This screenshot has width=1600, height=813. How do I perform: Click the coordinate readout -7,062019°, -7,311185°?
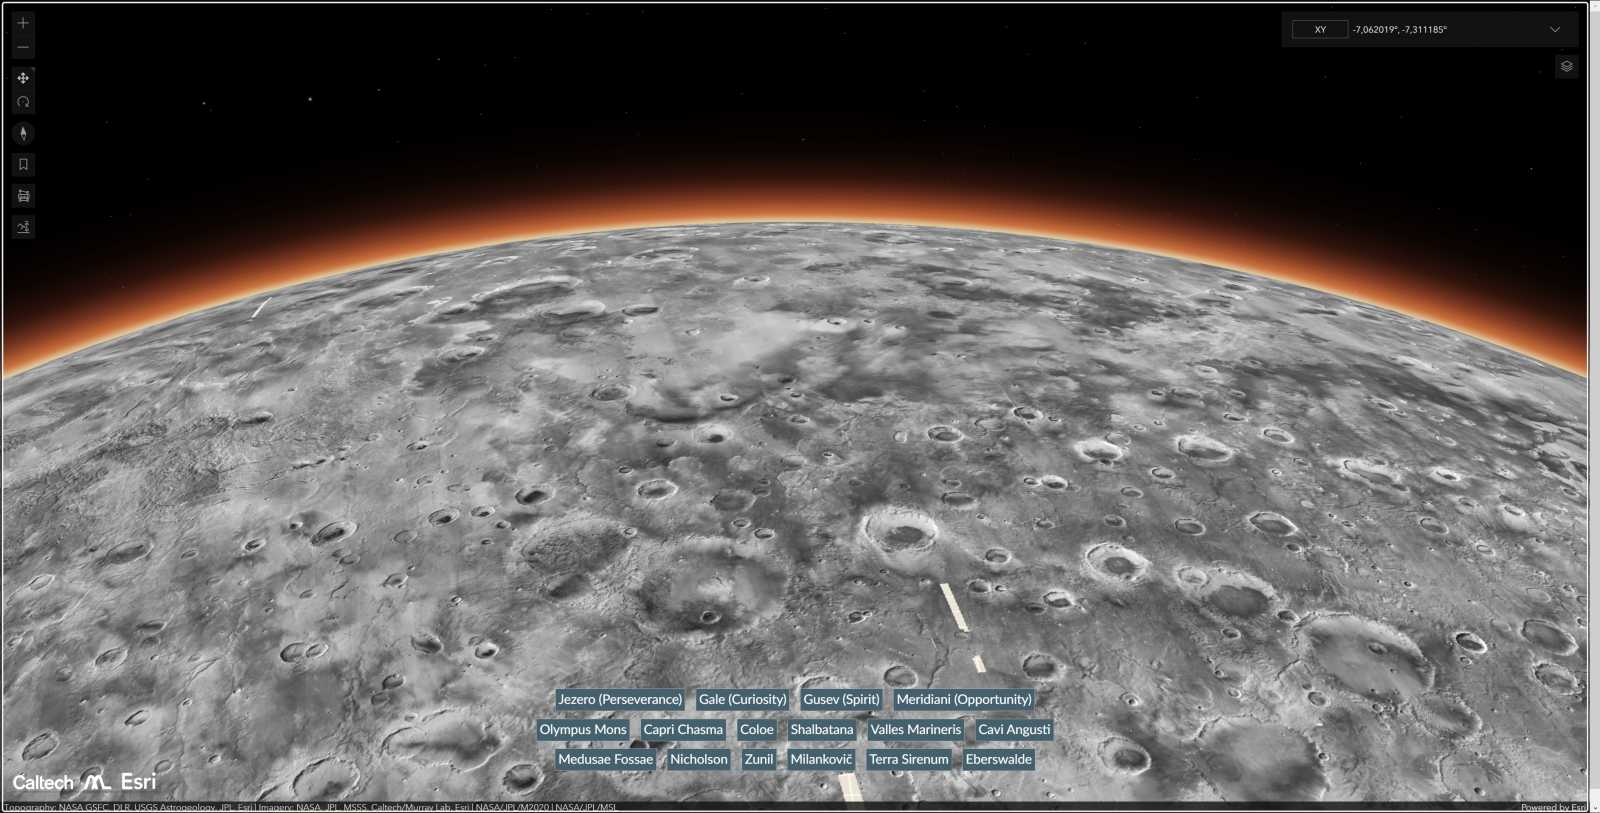point(1399,29)
